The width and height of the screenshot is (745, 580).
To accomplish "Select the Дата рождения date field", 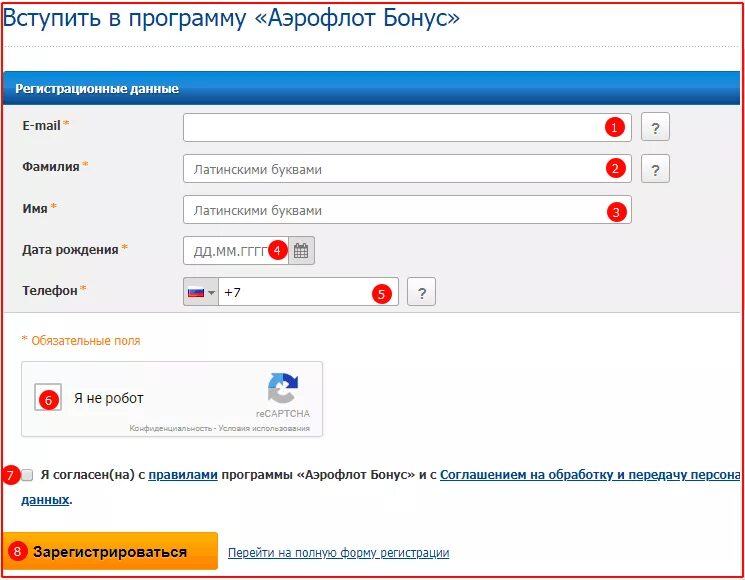I will coord(236,250).
